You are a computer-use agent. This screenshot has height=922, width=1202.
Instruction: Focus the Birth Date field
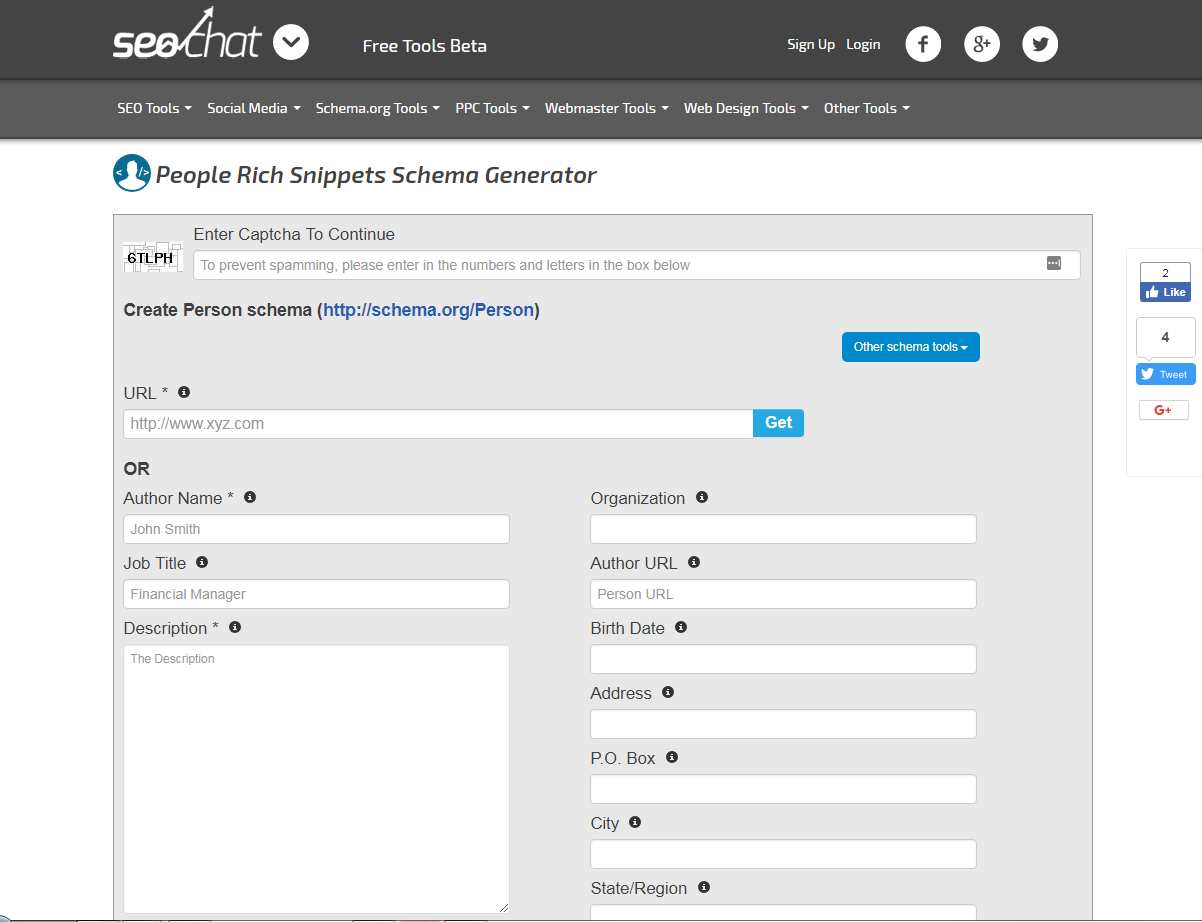(783, 659)
